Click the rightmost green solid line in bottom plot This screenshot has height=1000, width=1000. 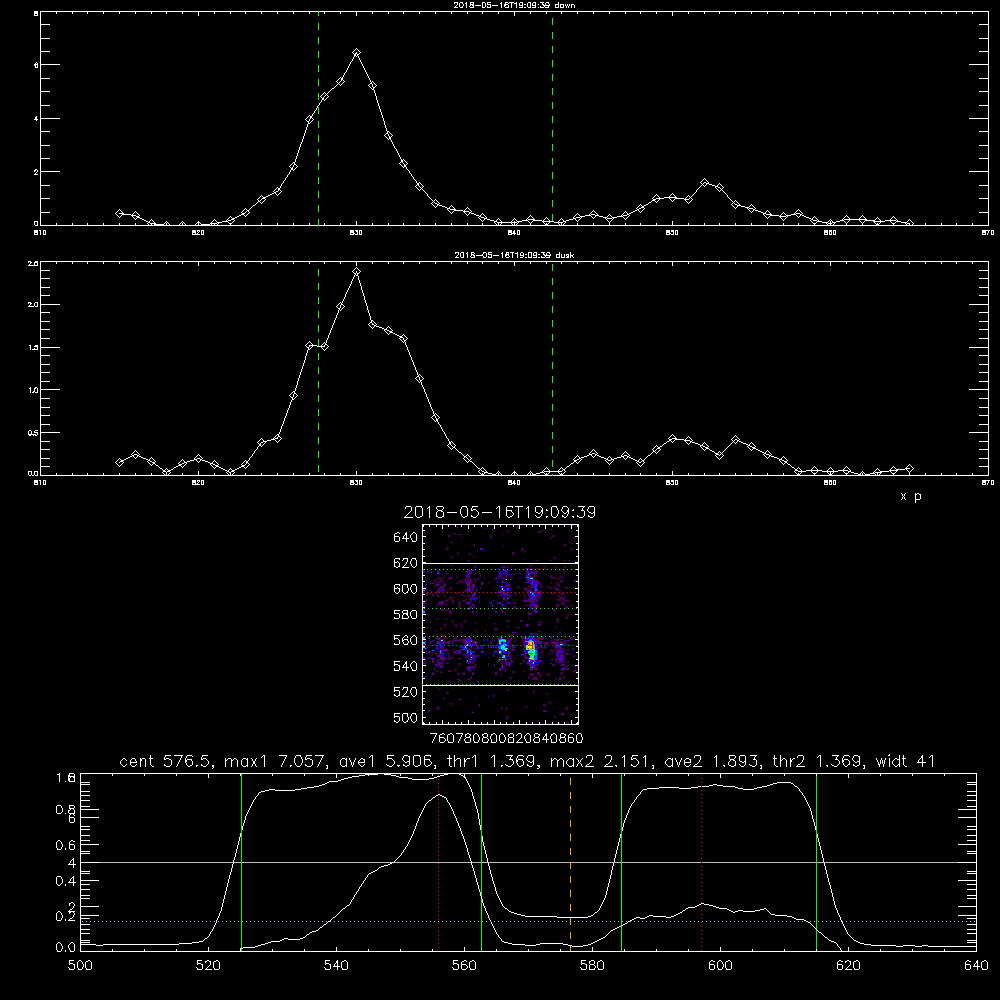pyautogui.click(x=816, y=861)
